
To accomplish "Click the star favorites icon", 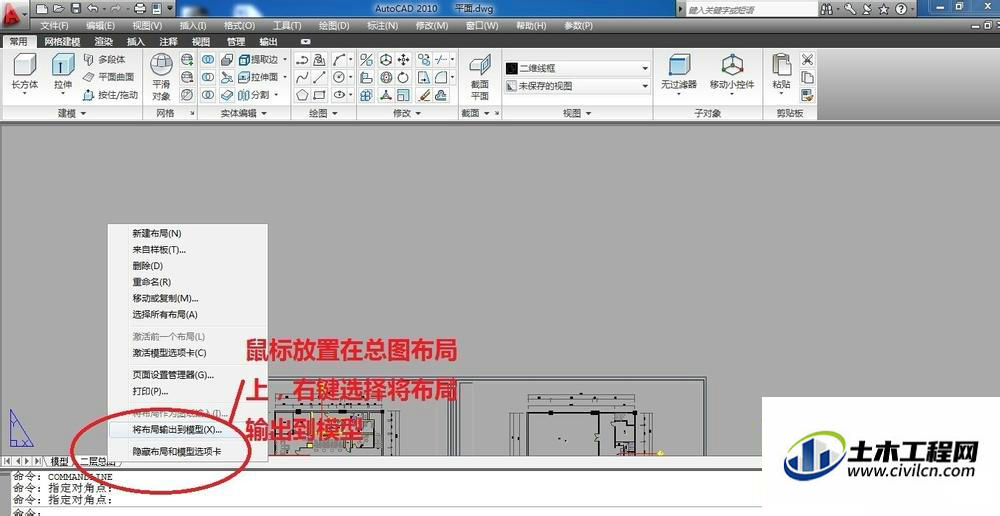I will coord(883,9).
